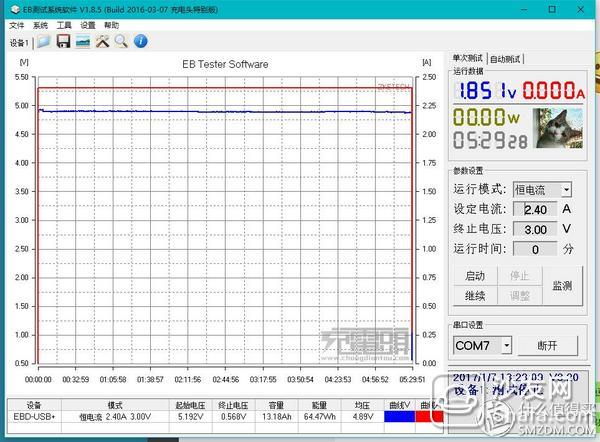Open settings via the tools icon
Image resolution: width=600 pixels, height=442 pixels.
tap(103, 41)
